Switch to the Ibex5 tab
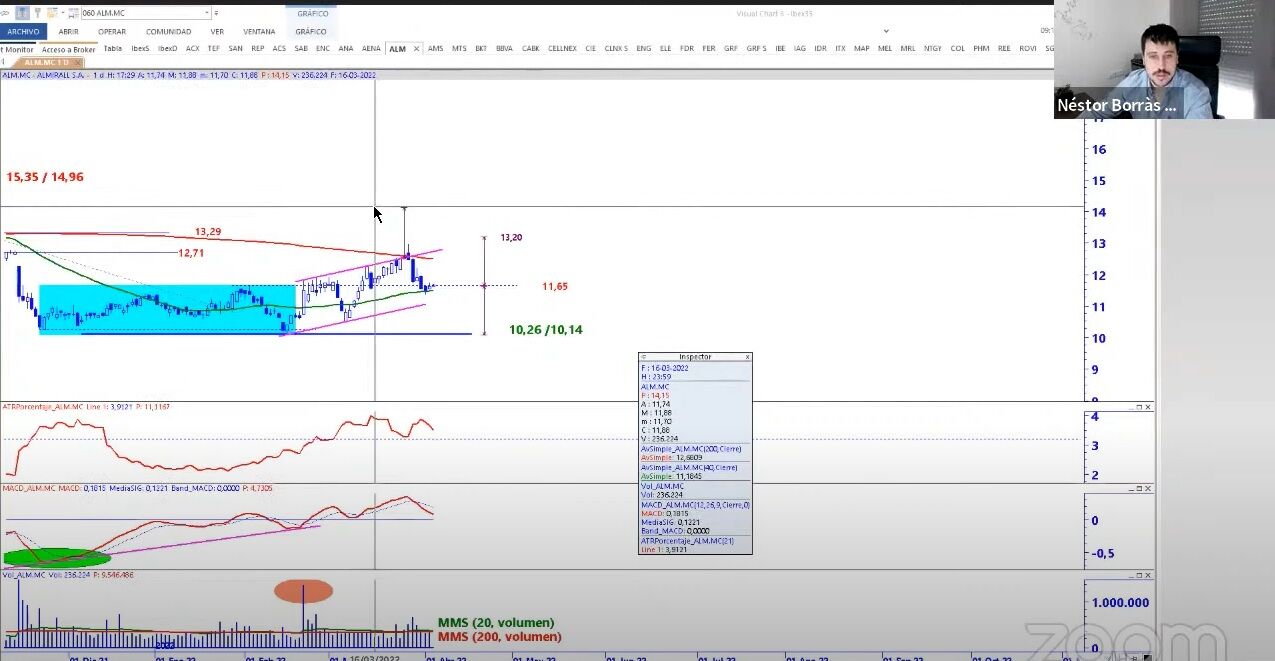The height and width of the screenshot is (661, 1275). pos(140,48)
